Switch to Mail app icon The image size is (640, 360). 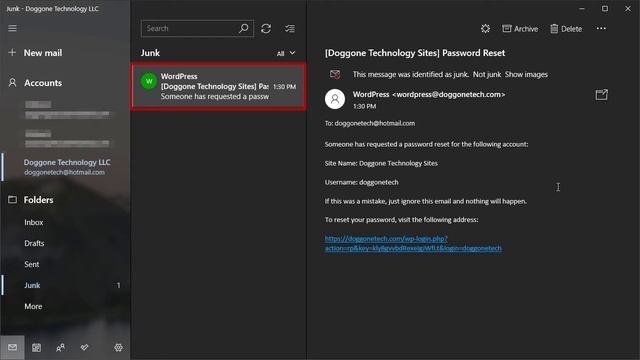pos(12,347)
